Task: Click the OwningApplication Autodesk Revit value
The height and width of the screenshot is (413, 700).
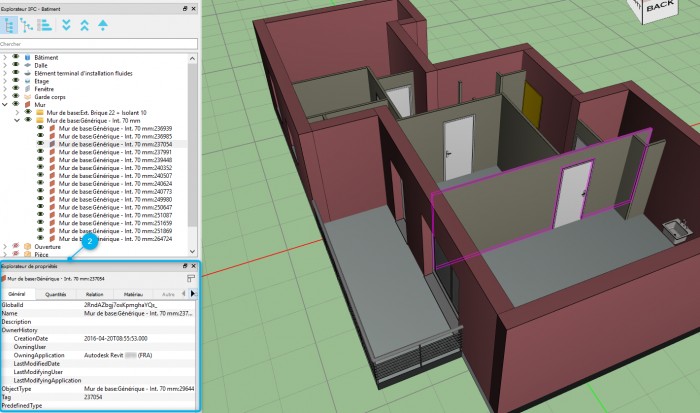Action: tap(118, 355)
